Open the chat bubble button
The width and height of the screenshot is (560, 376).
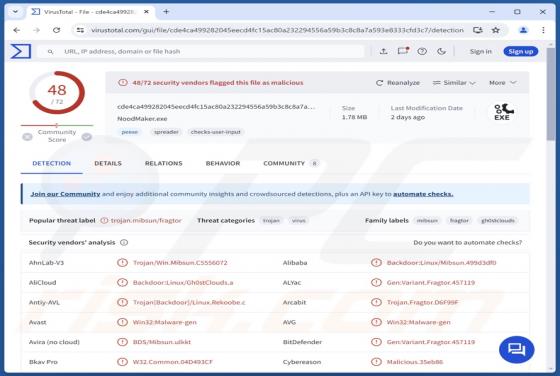point(516,349)
